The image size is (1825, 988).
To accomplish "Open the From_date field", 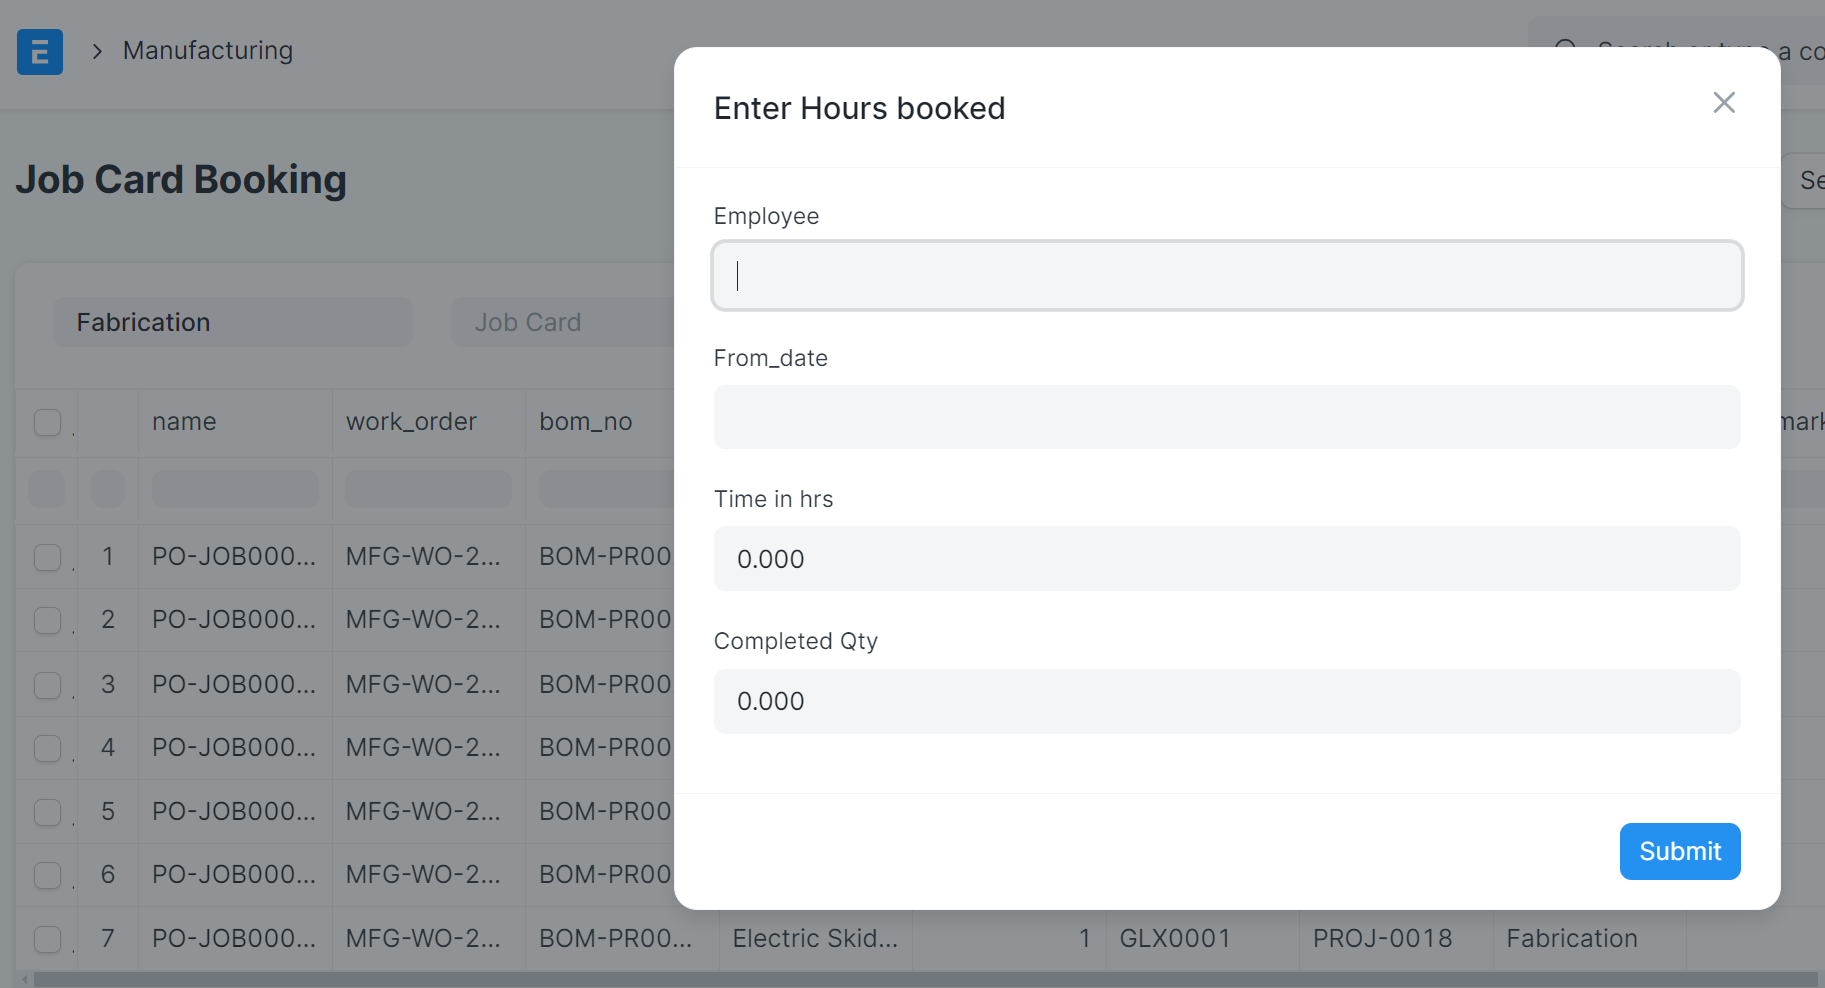I will (x=1227, y=417).
